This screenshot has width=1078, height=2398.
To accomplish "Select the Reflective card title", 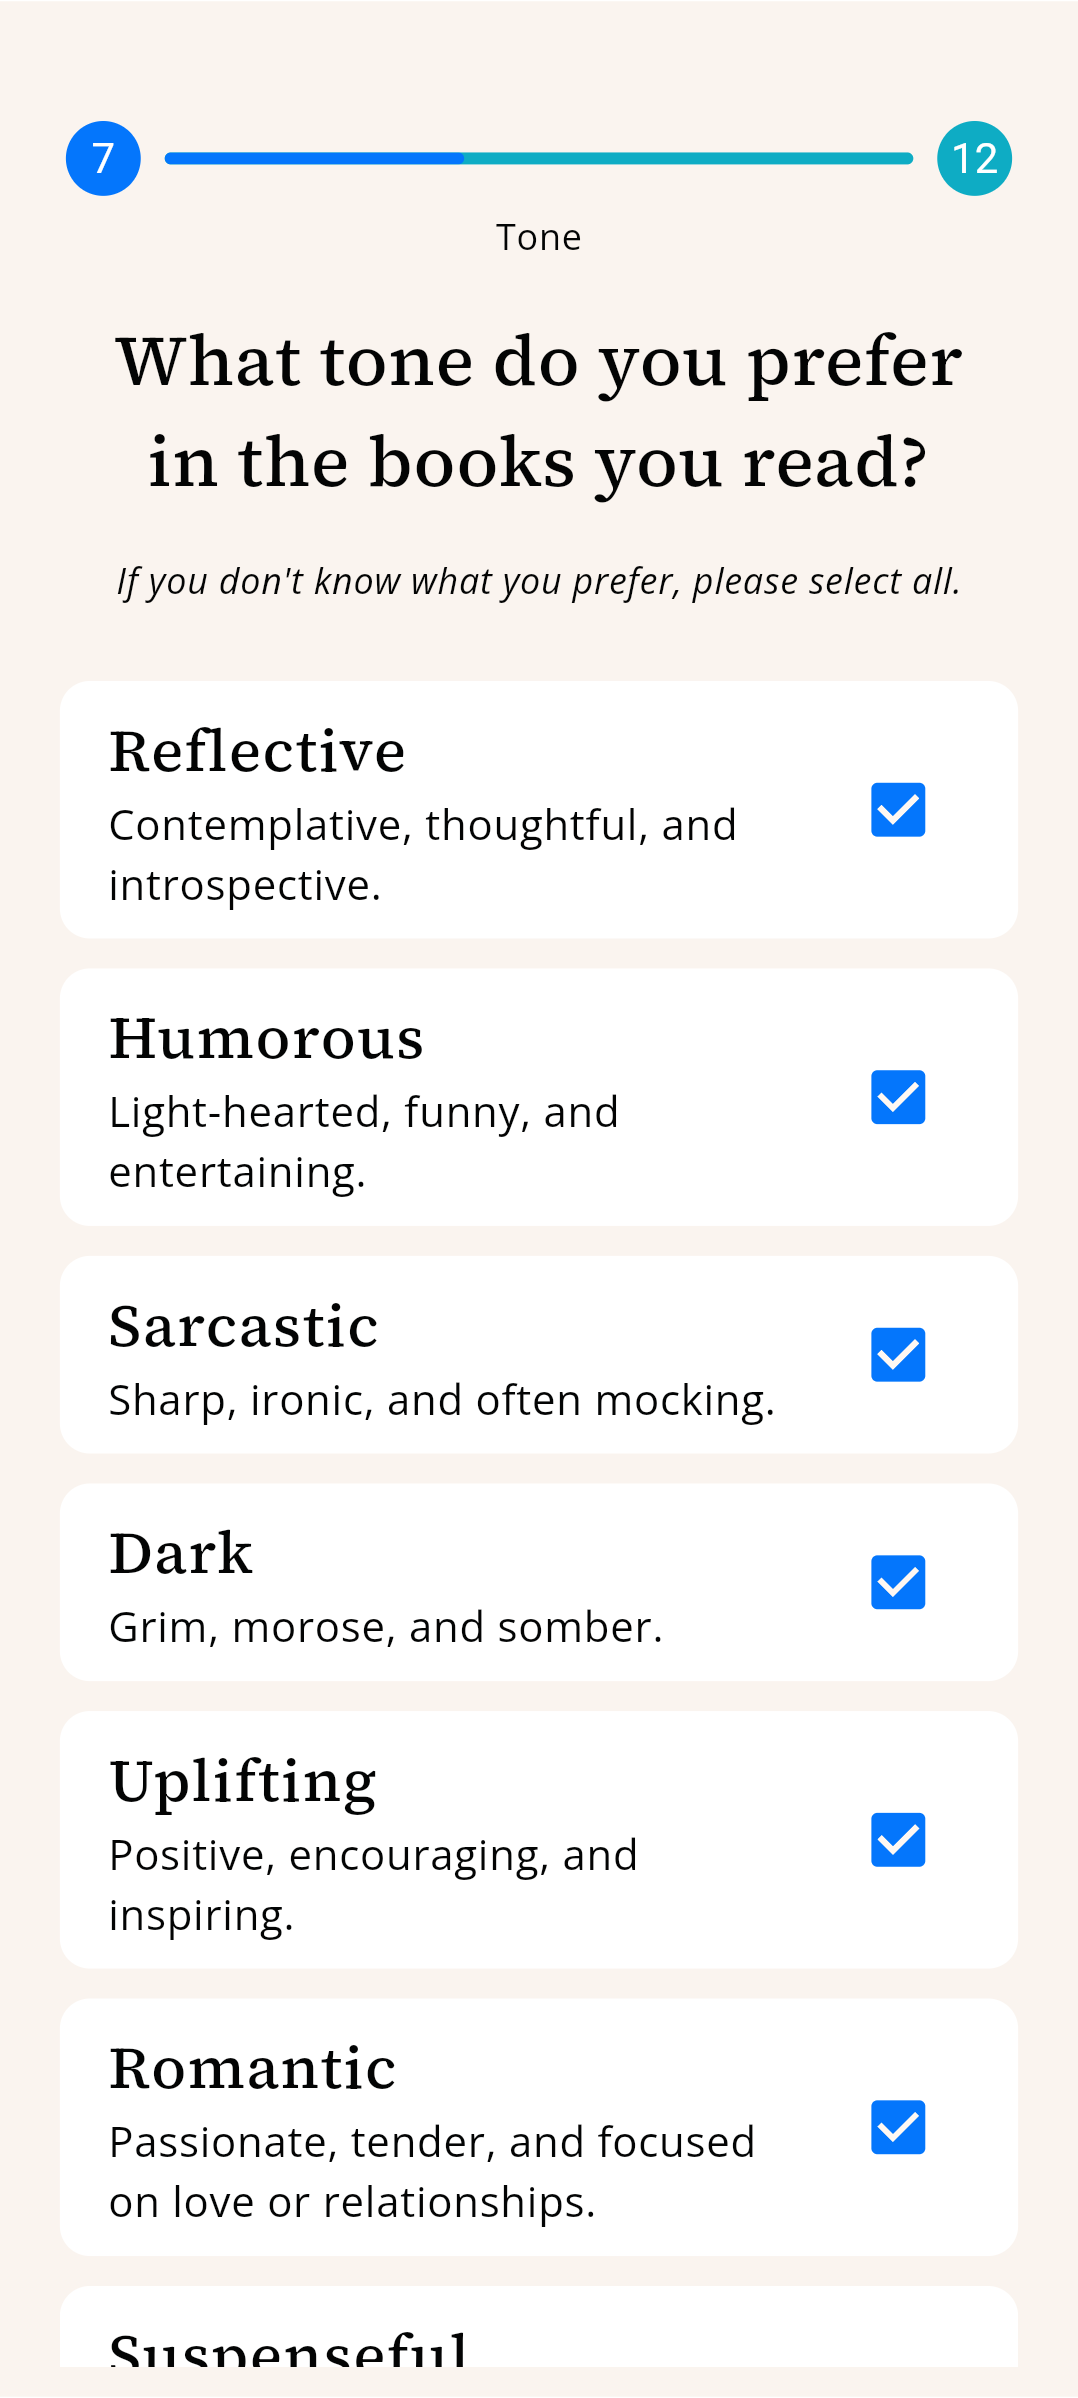I will point(257,751).
